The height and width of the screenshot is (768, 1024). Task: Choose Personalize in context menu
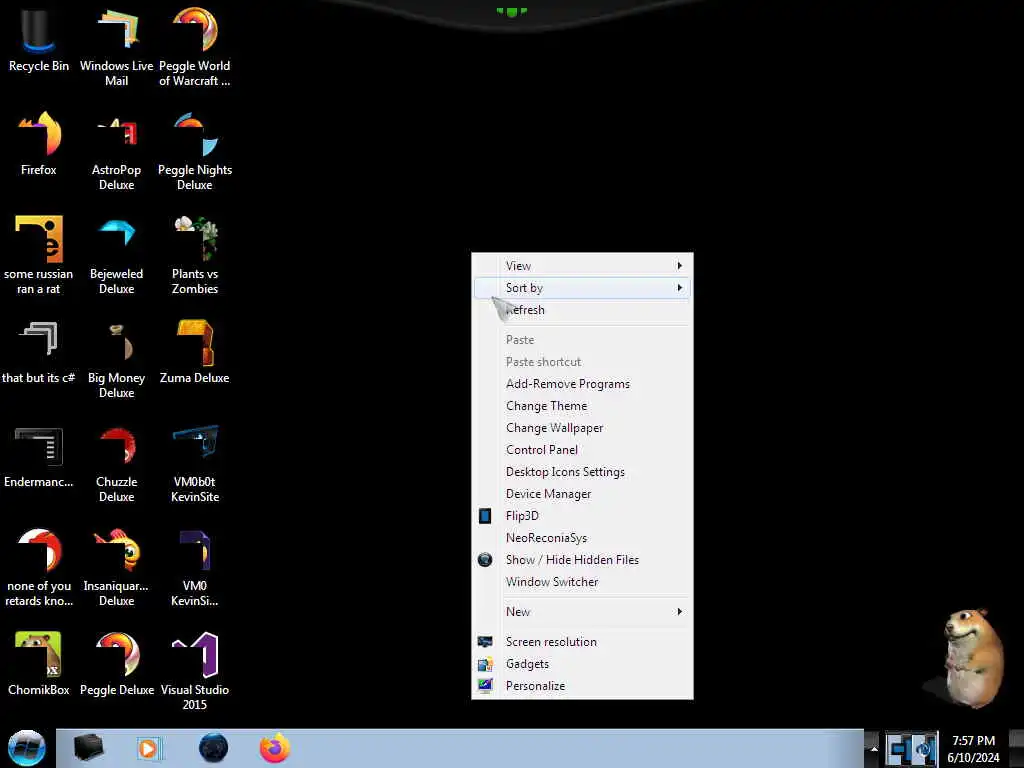pos(582,686)
